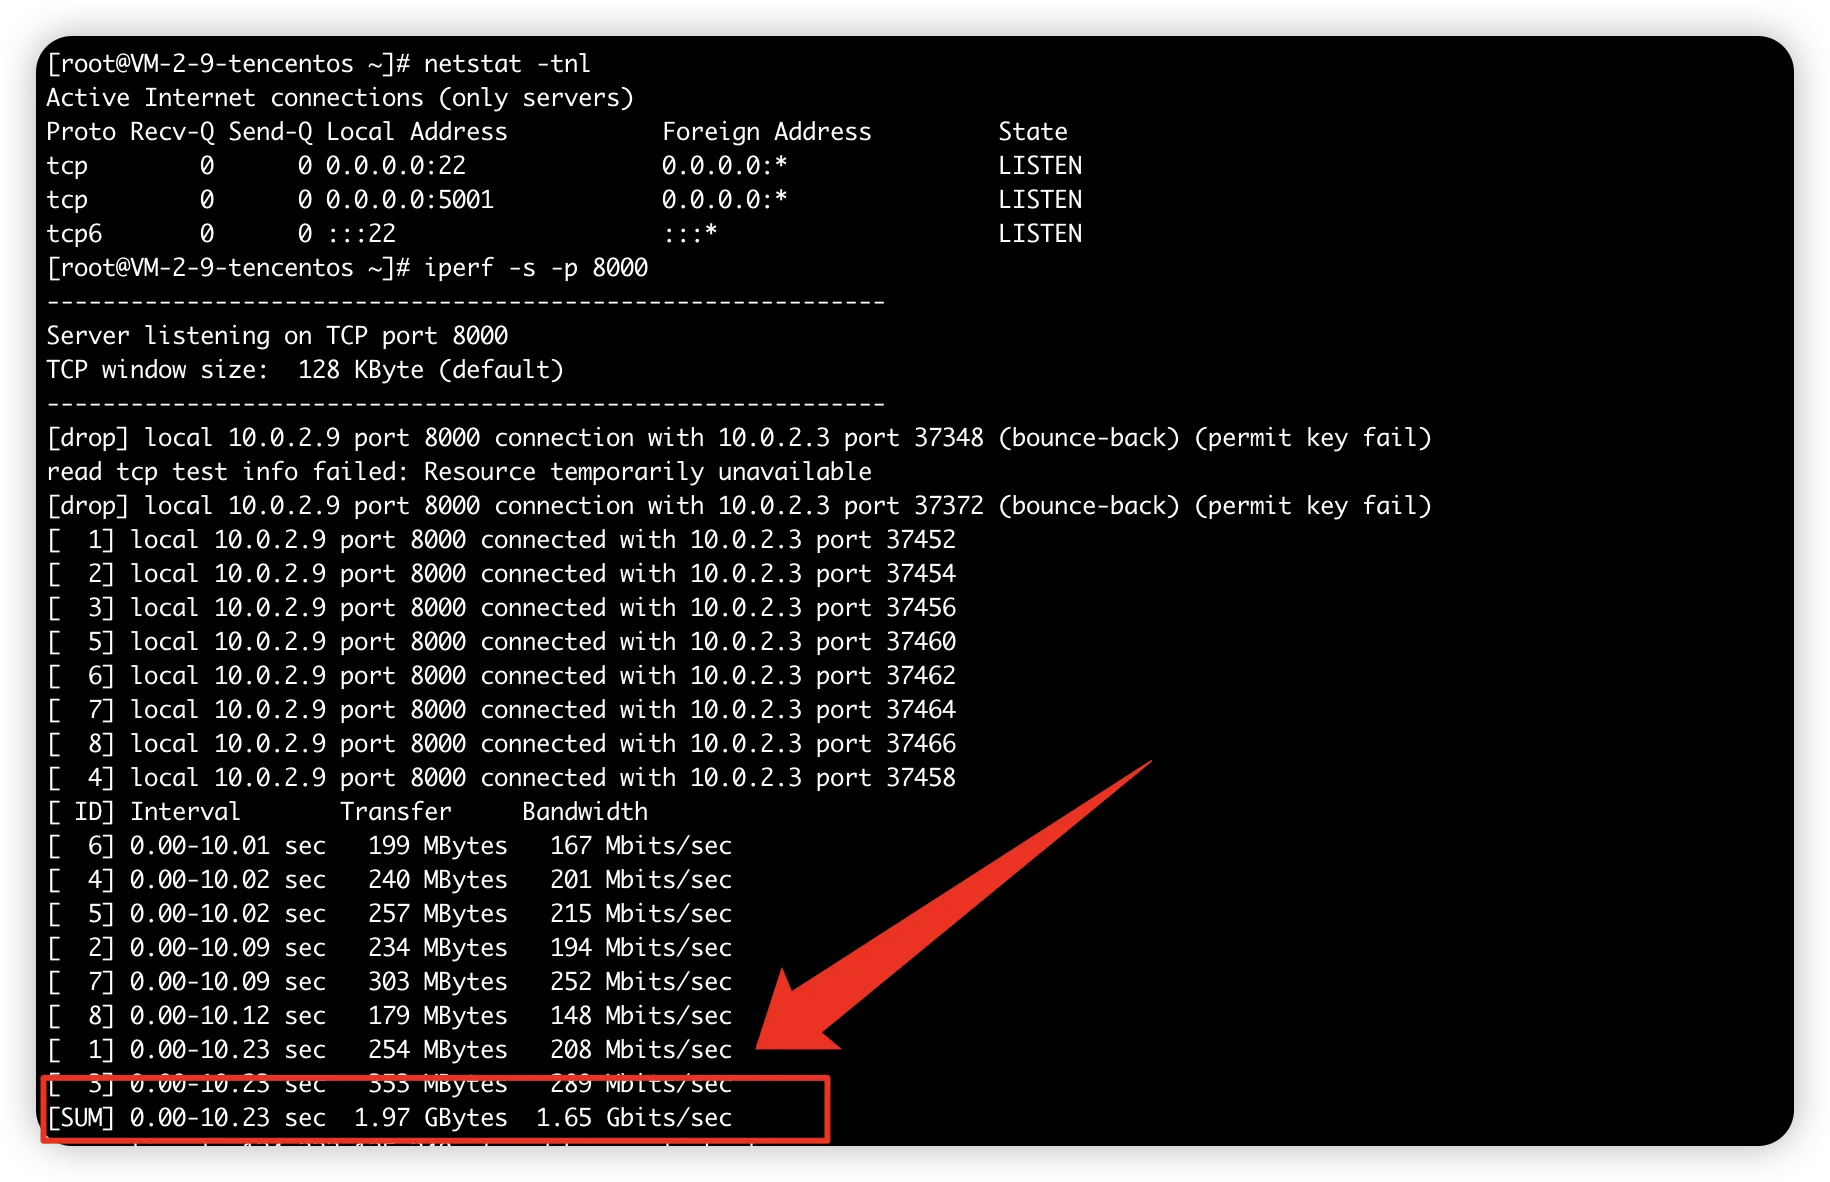Click connection line with port 37454
Screen dimensions: 1830x1182
(501, 574)
